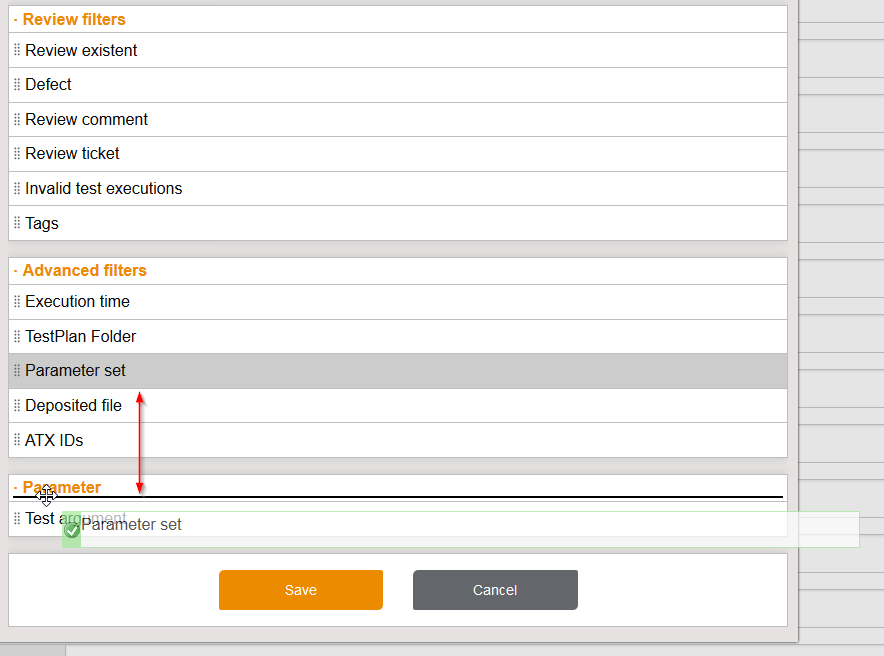Click the green checkmark on Parameter set preview
Image resolution: width=884 pixels, height=656 pixels.
[x=70, y=530]
